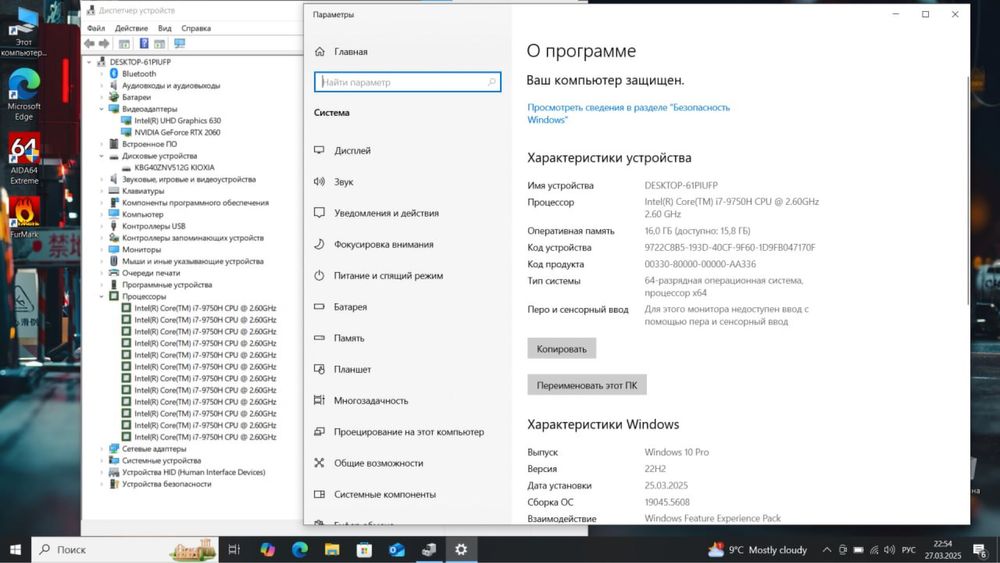Image resolution: width=1000 pixels, height=563 pixels.
Task: Expand the Bluetooth node
Action: [101, 74]
